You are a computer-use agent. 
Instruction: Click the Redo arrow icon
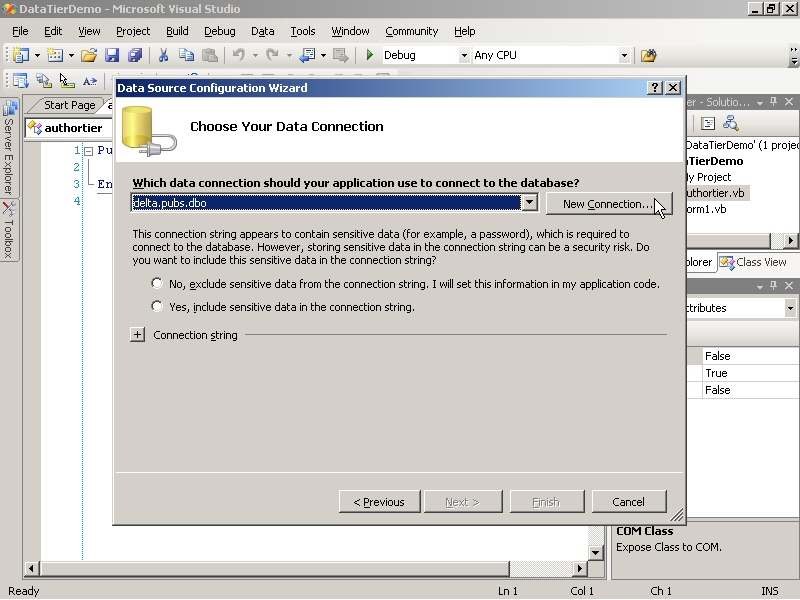coord(272,55)
